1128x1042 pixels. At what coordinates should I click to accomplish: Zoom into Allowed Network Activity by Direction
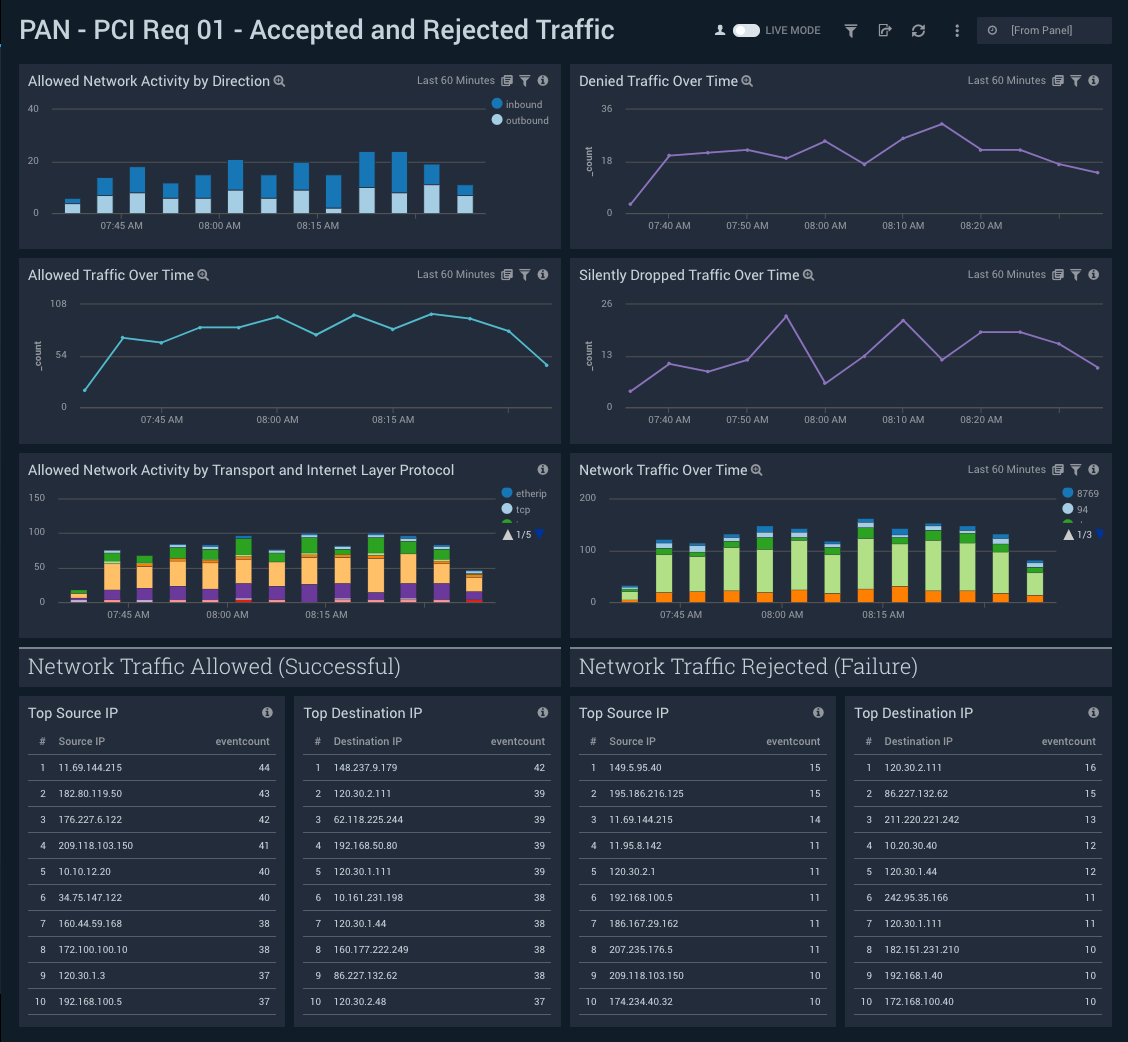click(x=280, y=81)
